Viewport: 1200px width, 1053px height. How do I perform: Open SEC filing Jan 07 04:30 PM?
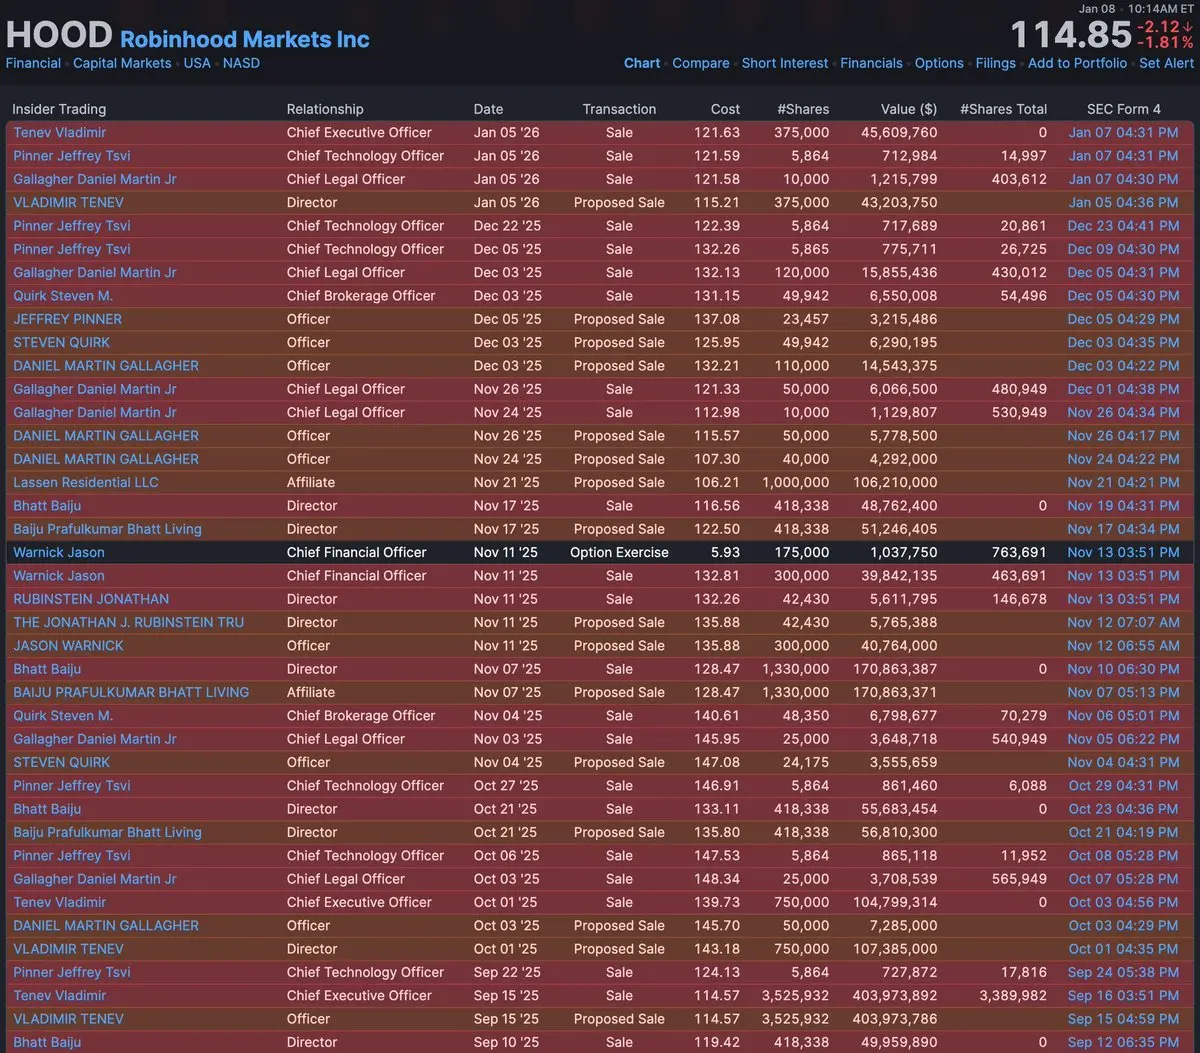(1123, 179)
